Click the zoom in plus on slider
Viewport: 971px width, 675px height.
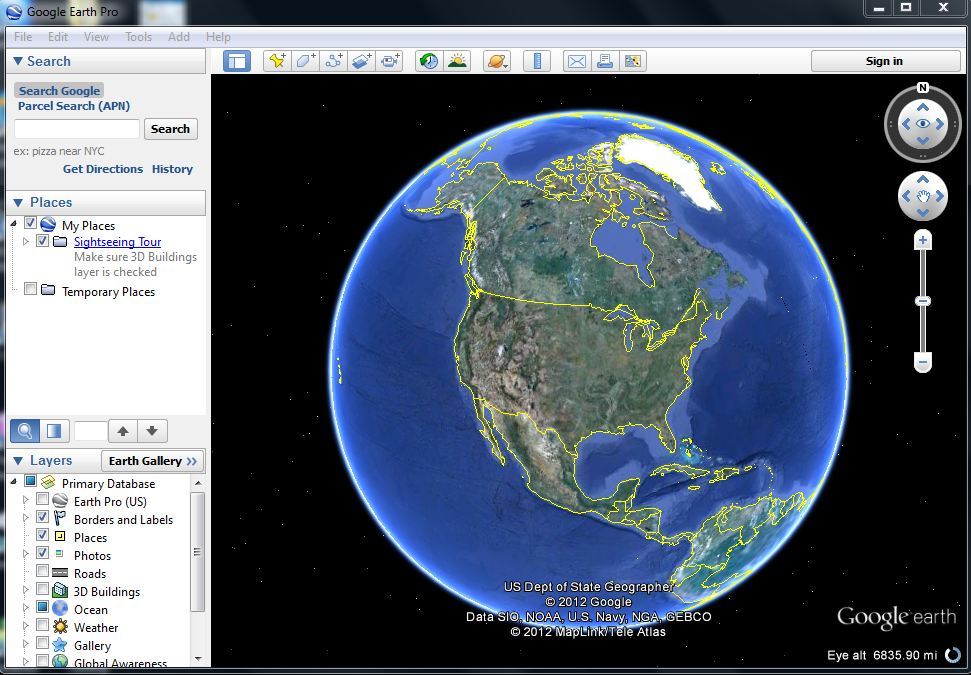pos(923,240)
